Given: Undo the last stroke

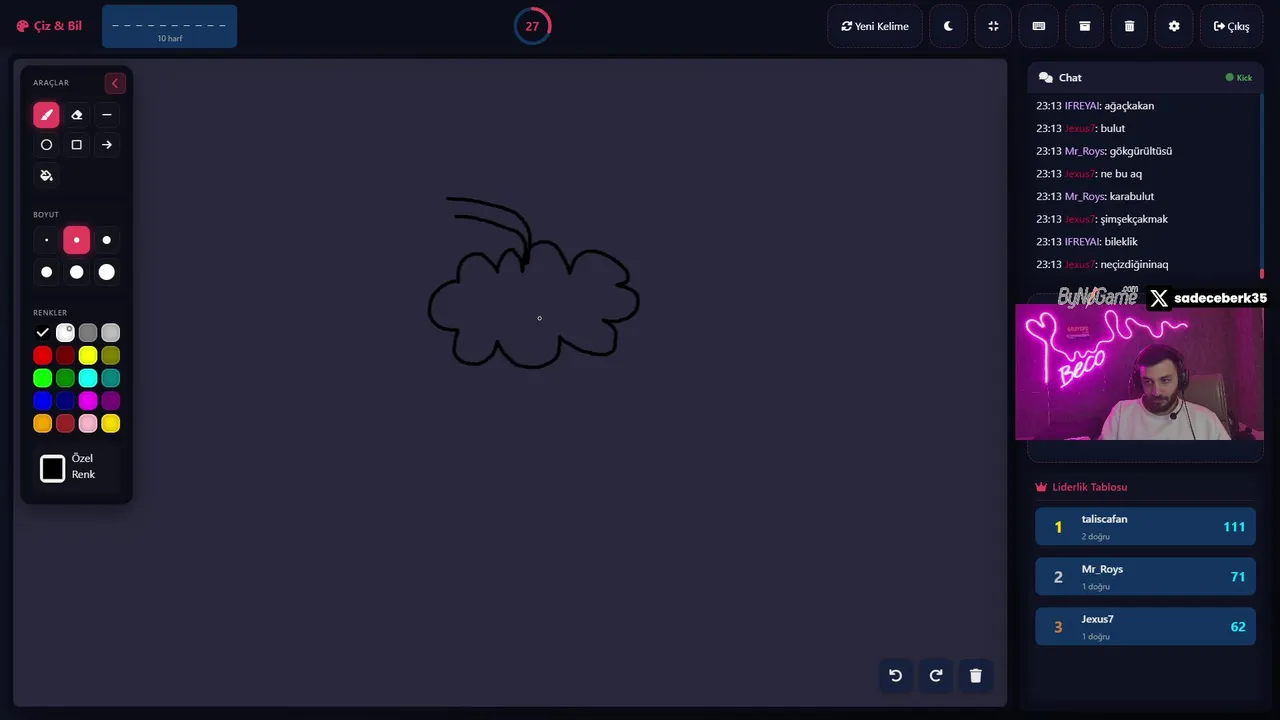Looking at the screenshot, I should 896,675.
